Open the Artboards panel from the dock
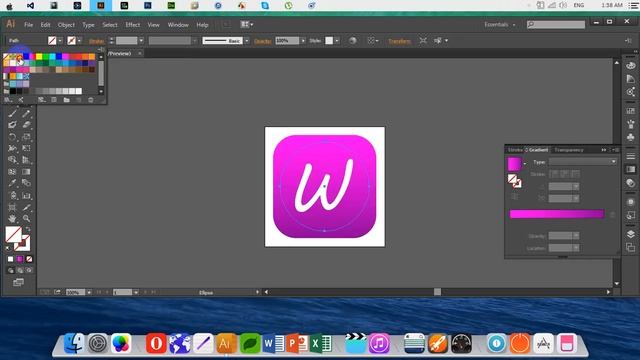 click(631, 247)
